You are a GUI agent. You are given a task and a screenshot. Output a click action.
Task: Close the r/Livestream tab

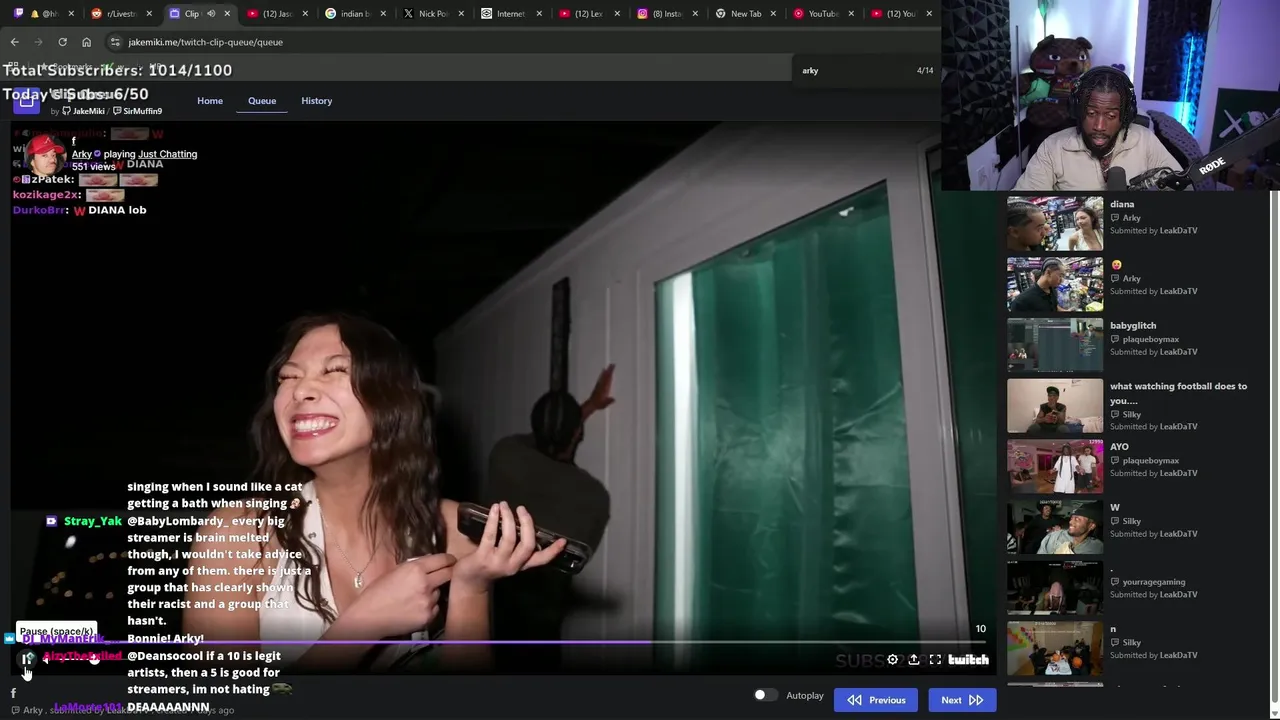149,13
